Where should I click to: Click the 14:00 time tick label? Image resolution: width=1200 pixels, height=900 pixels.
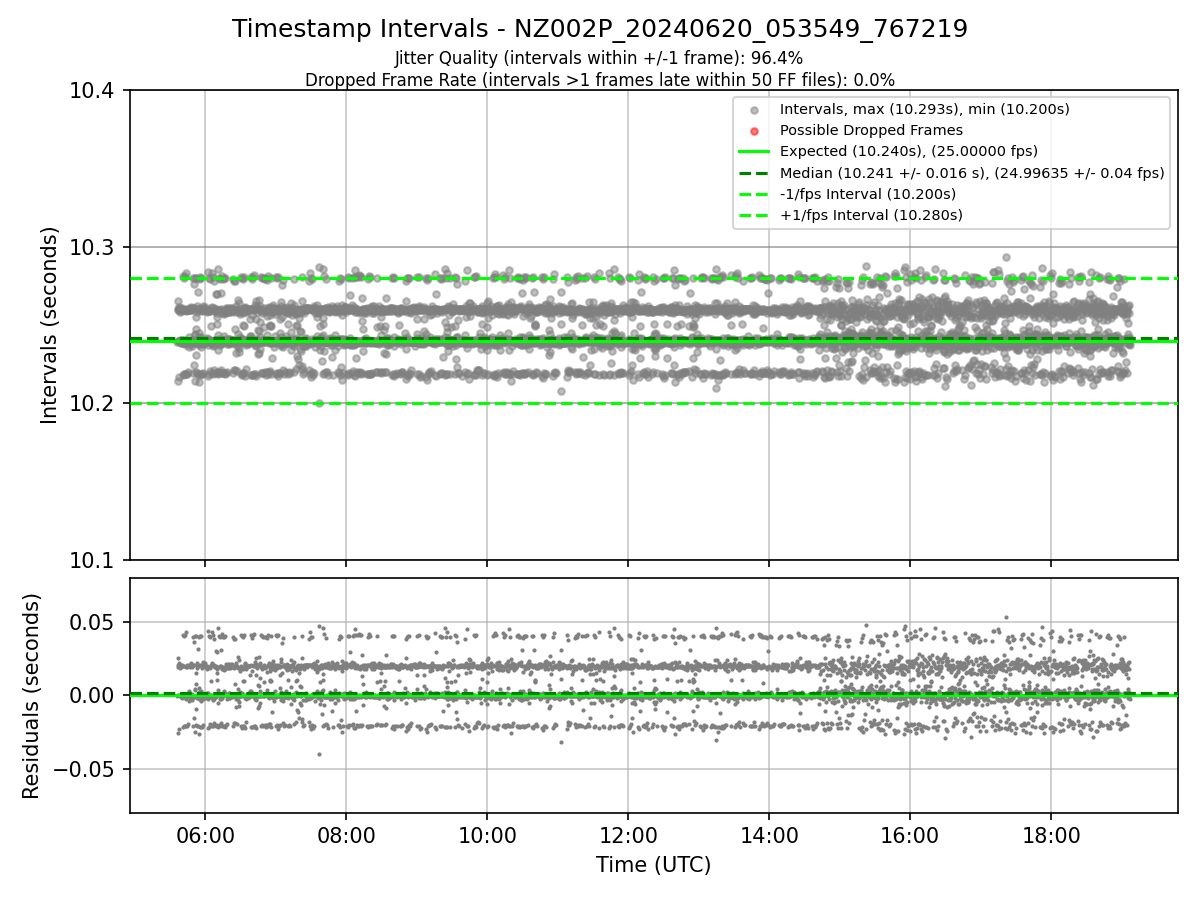tap(769, 836)
